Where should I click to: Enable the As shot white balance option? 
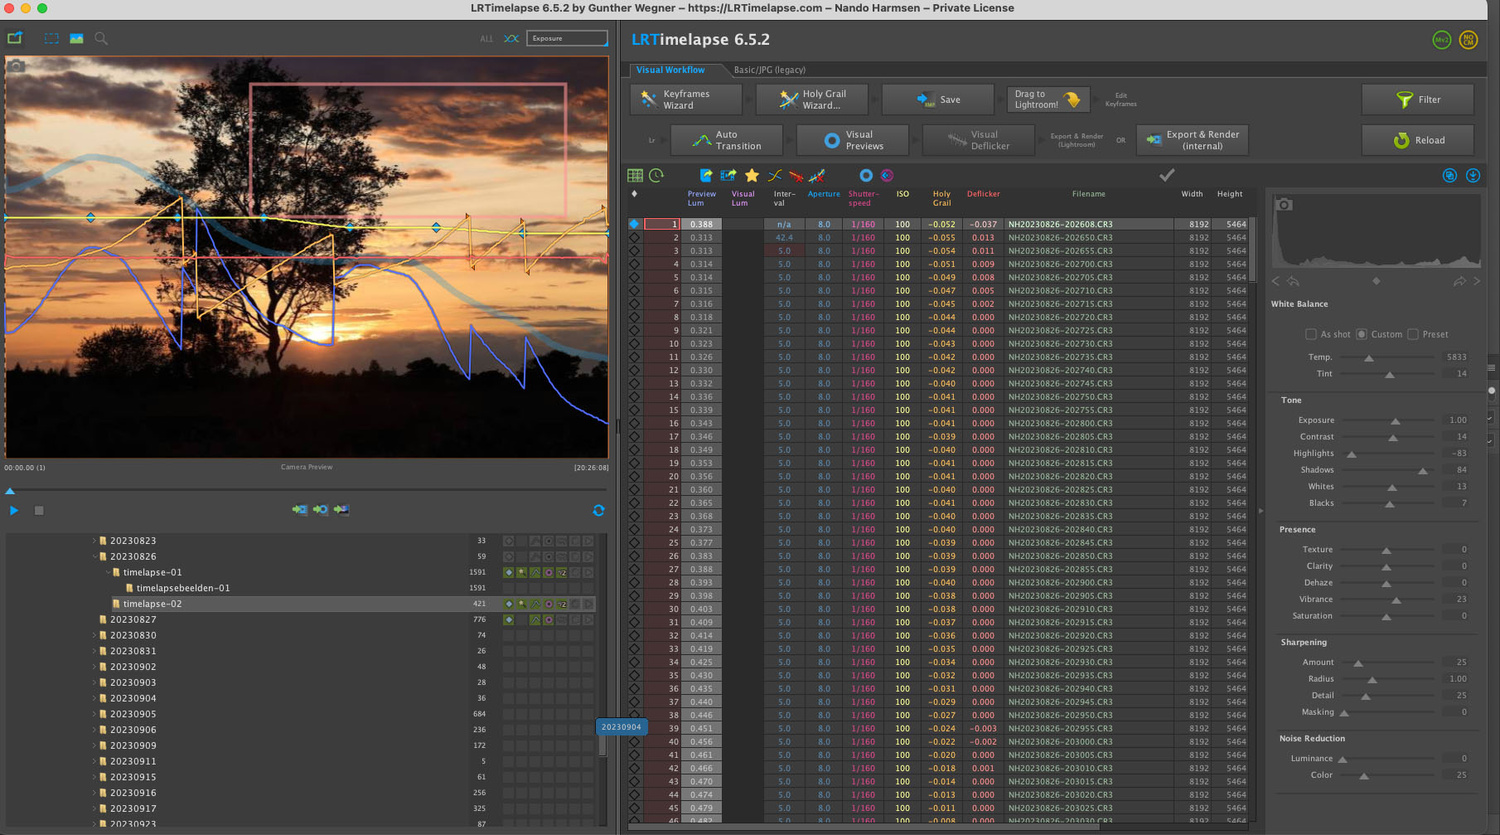click(1311, 334)
